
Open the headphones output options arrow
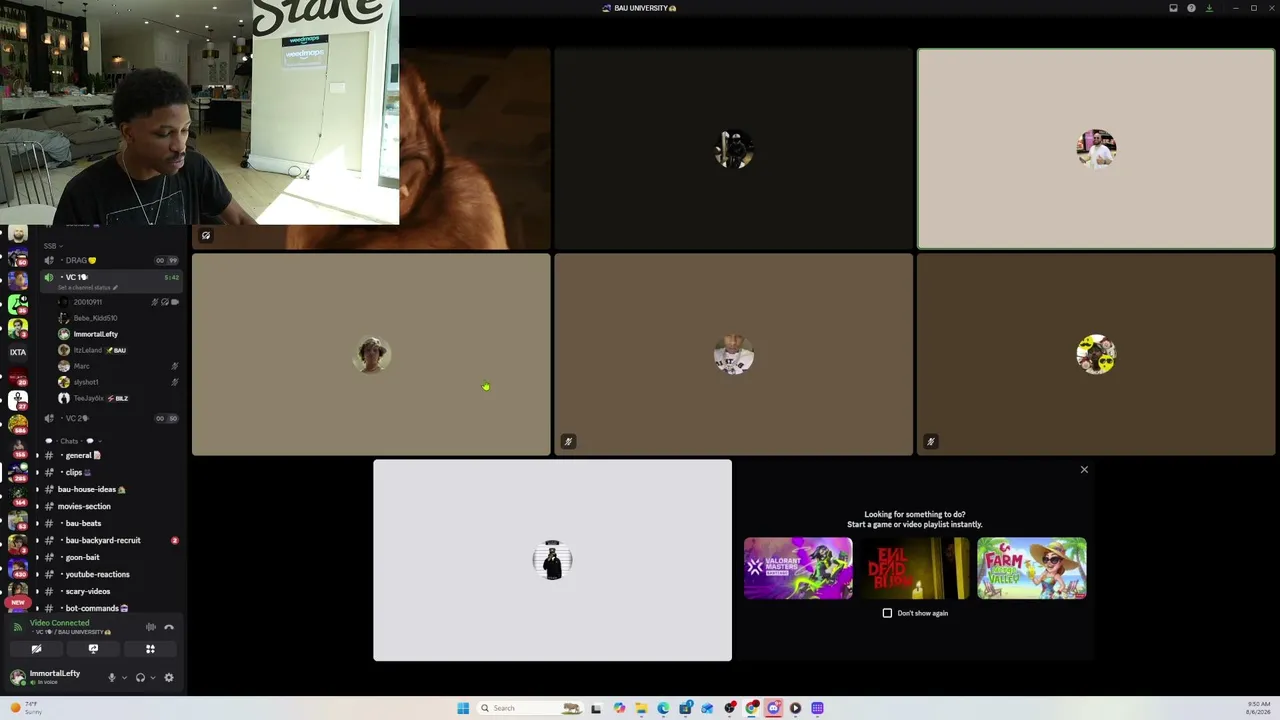152,678
